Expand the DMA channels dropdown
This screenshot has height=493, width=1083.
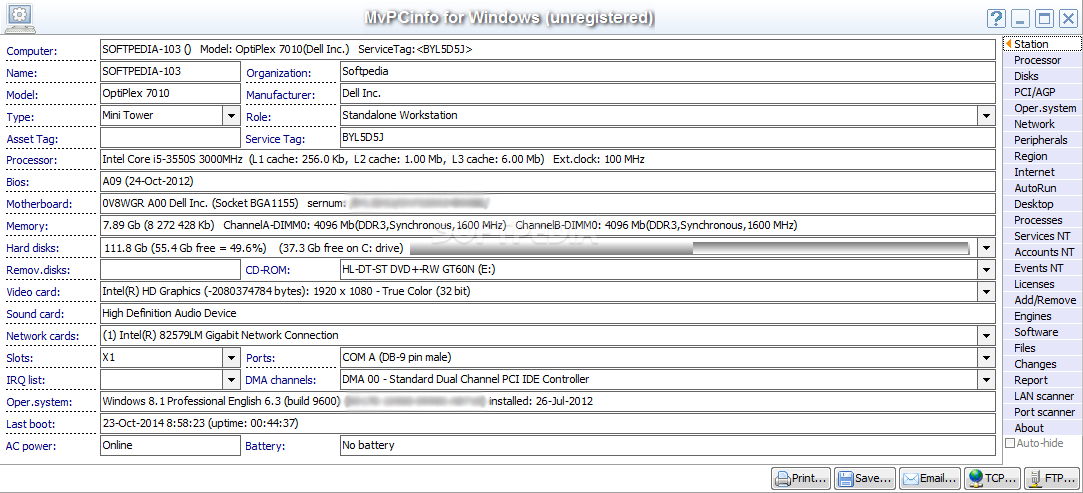pyautogui.click(x=986, y=380)
